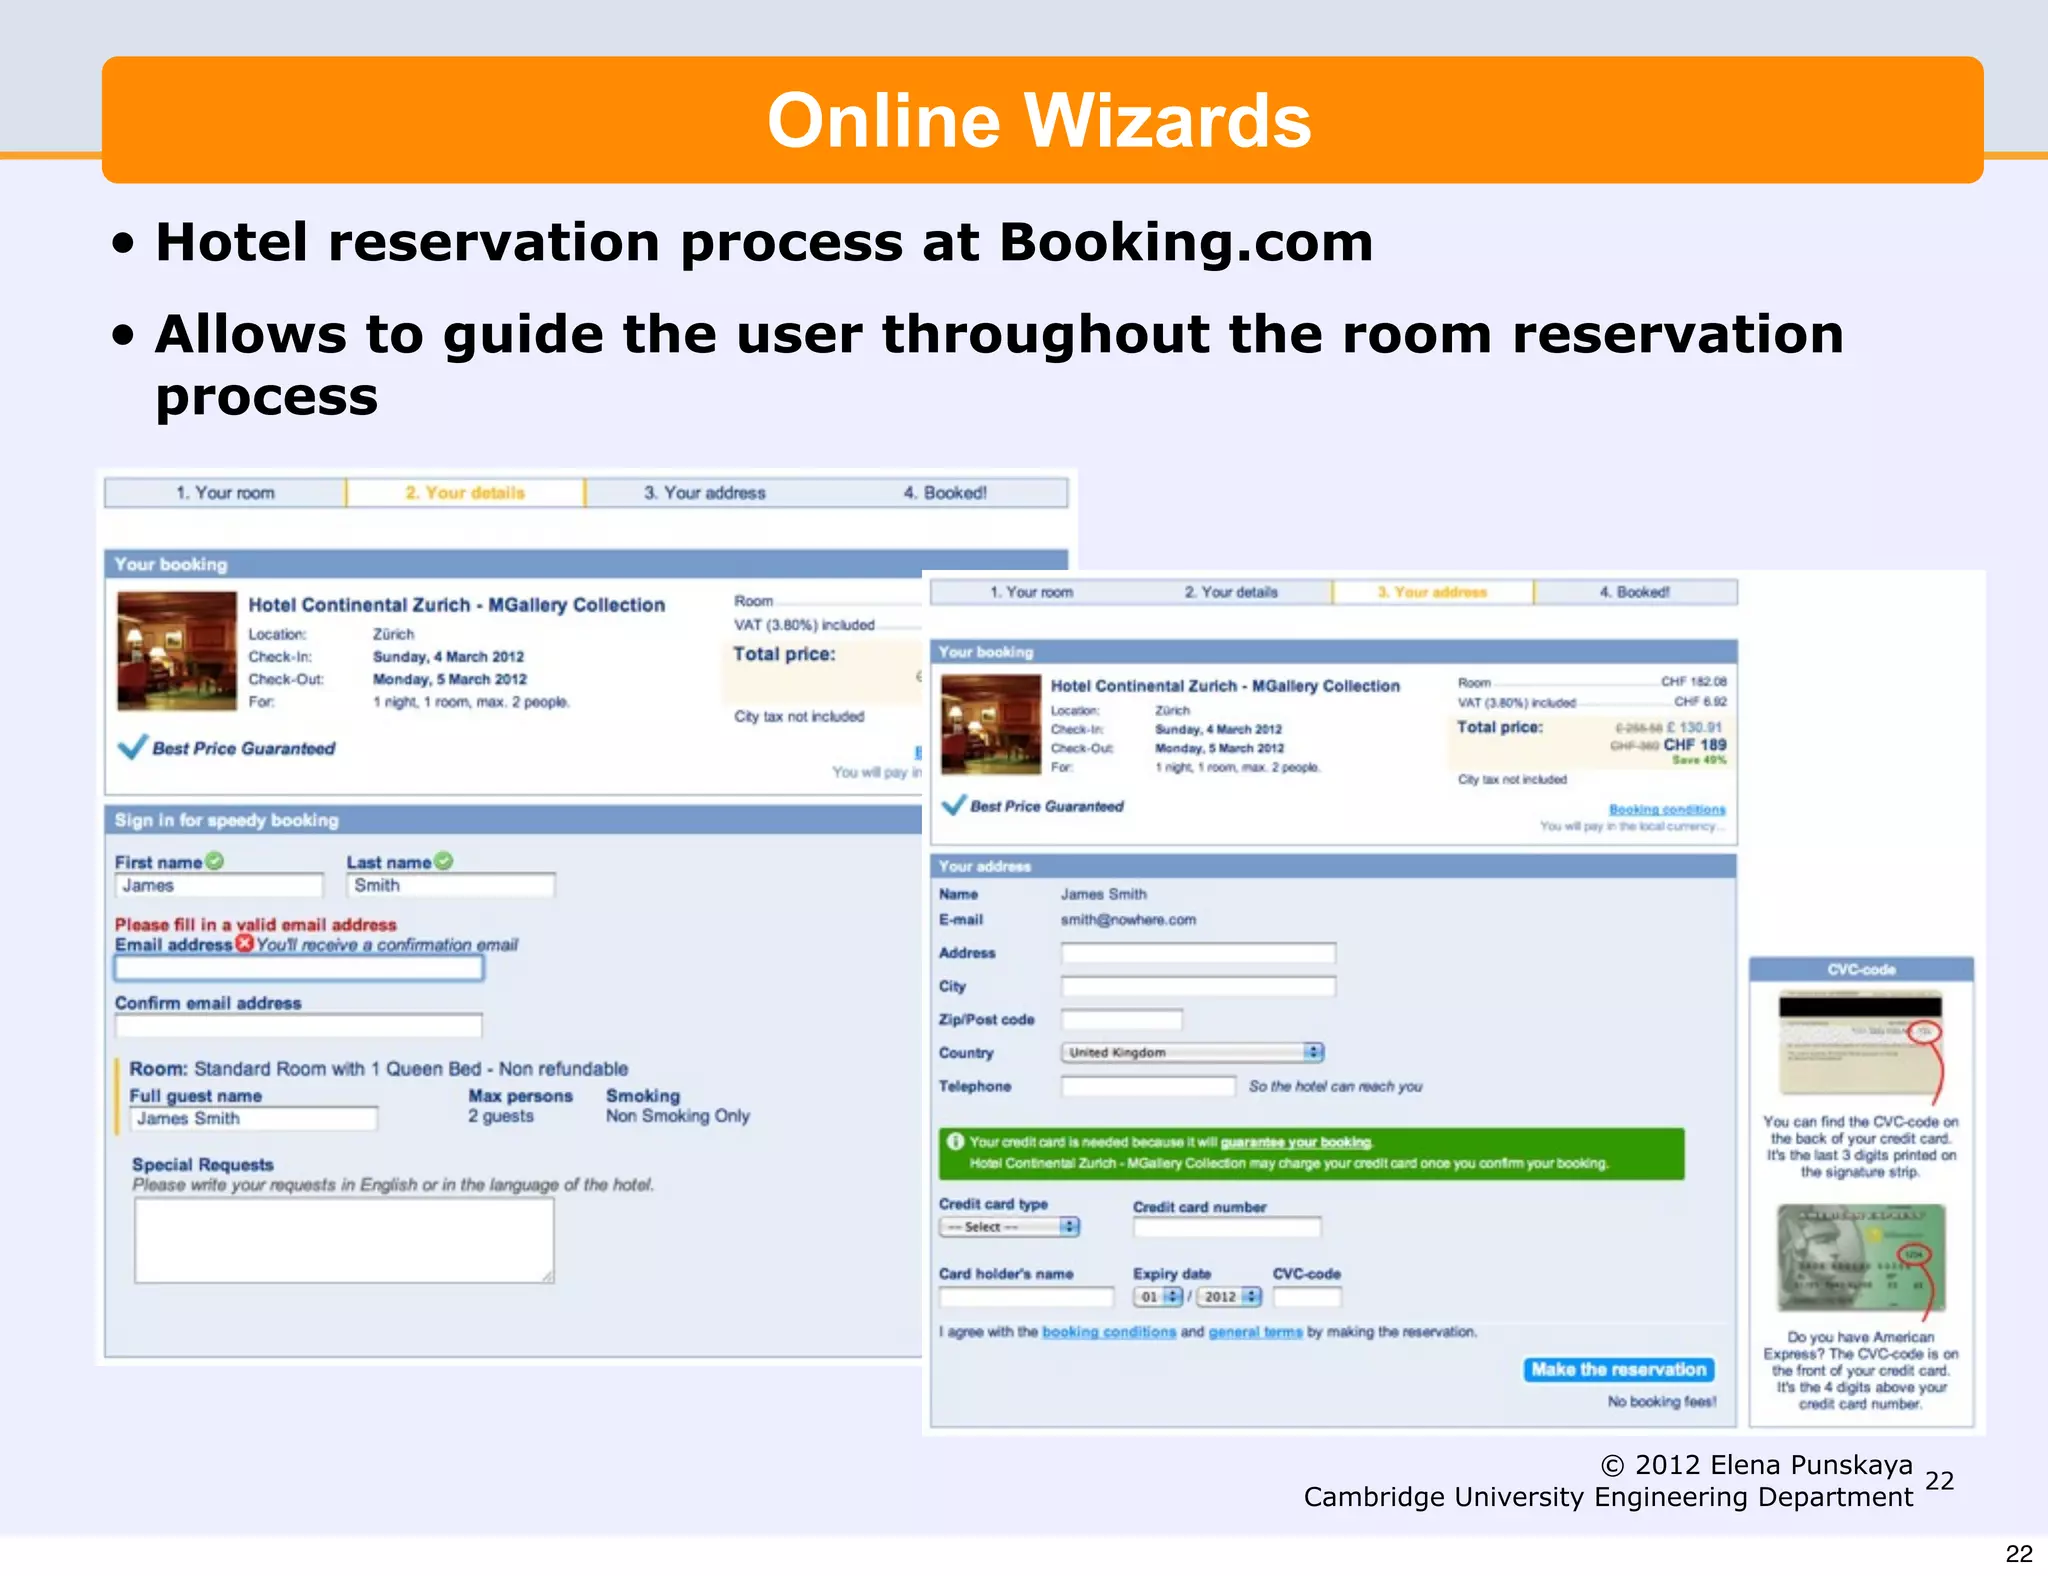Select step 2. Your details in left wizard

click(465, 492)
